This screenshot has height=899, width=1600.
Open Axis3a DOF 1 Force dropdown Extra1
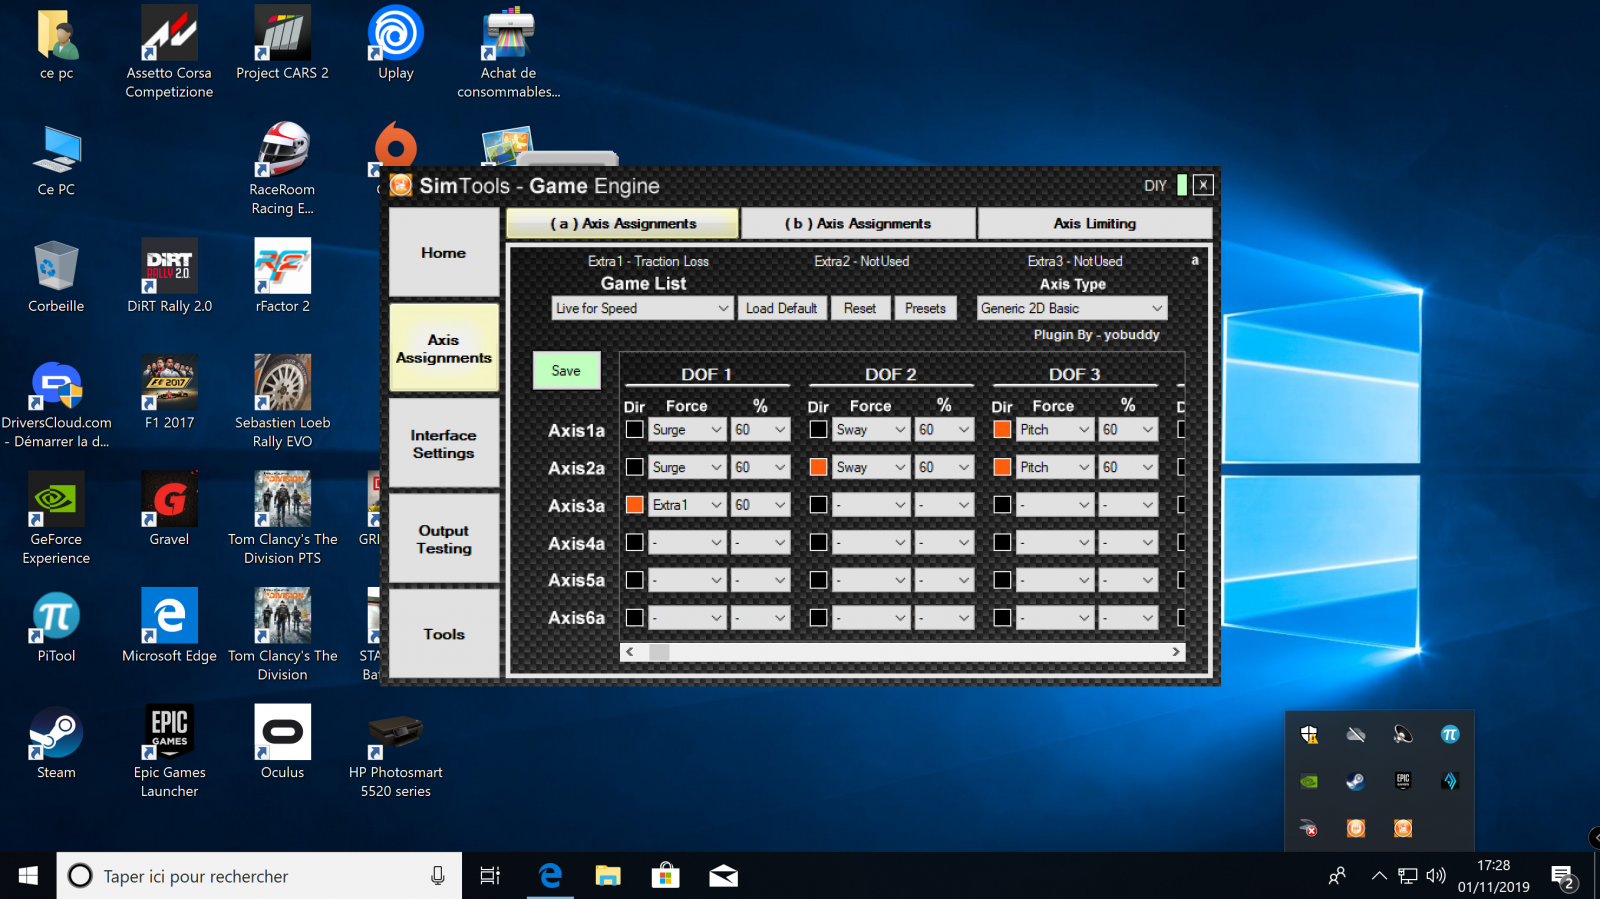[x=687, y=505]
